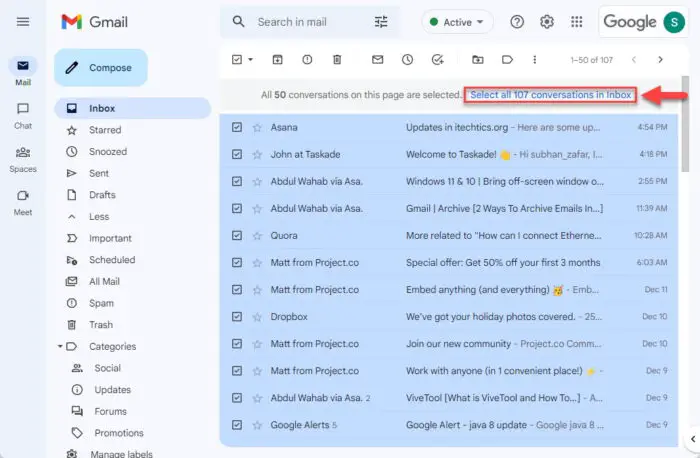Select all 107 conversations in Inbox
The height and width of the screenshot is (458, 700).
(x=550, y=95)
